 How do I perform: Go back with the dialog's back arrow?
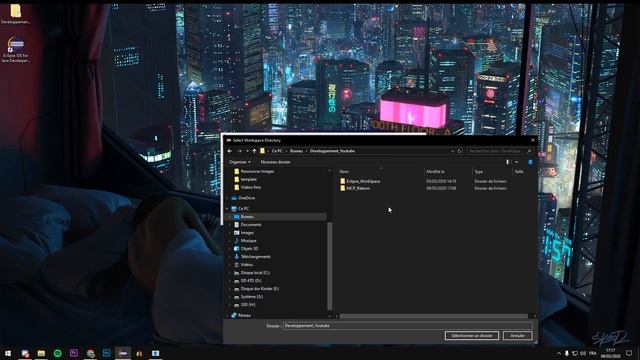230,151
